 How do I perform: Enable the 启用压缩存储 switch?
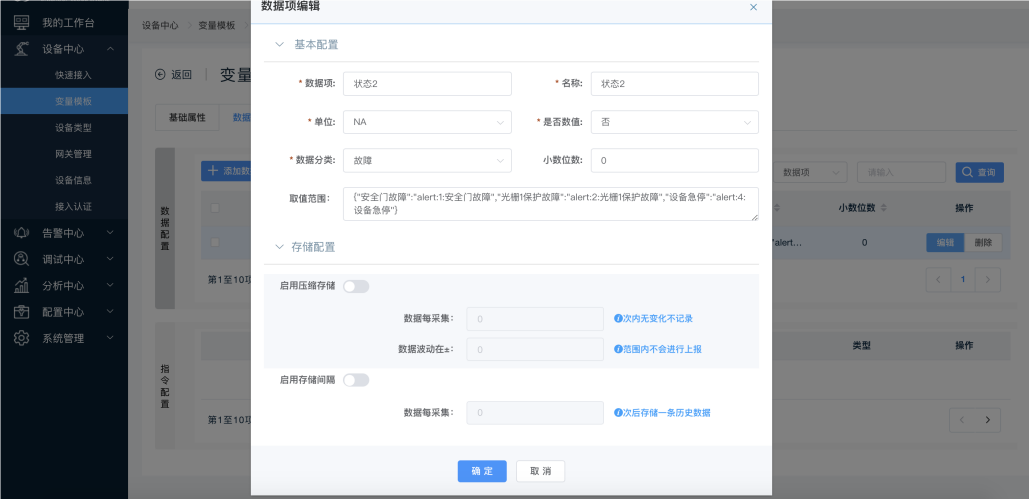click(x=356, y=287)
